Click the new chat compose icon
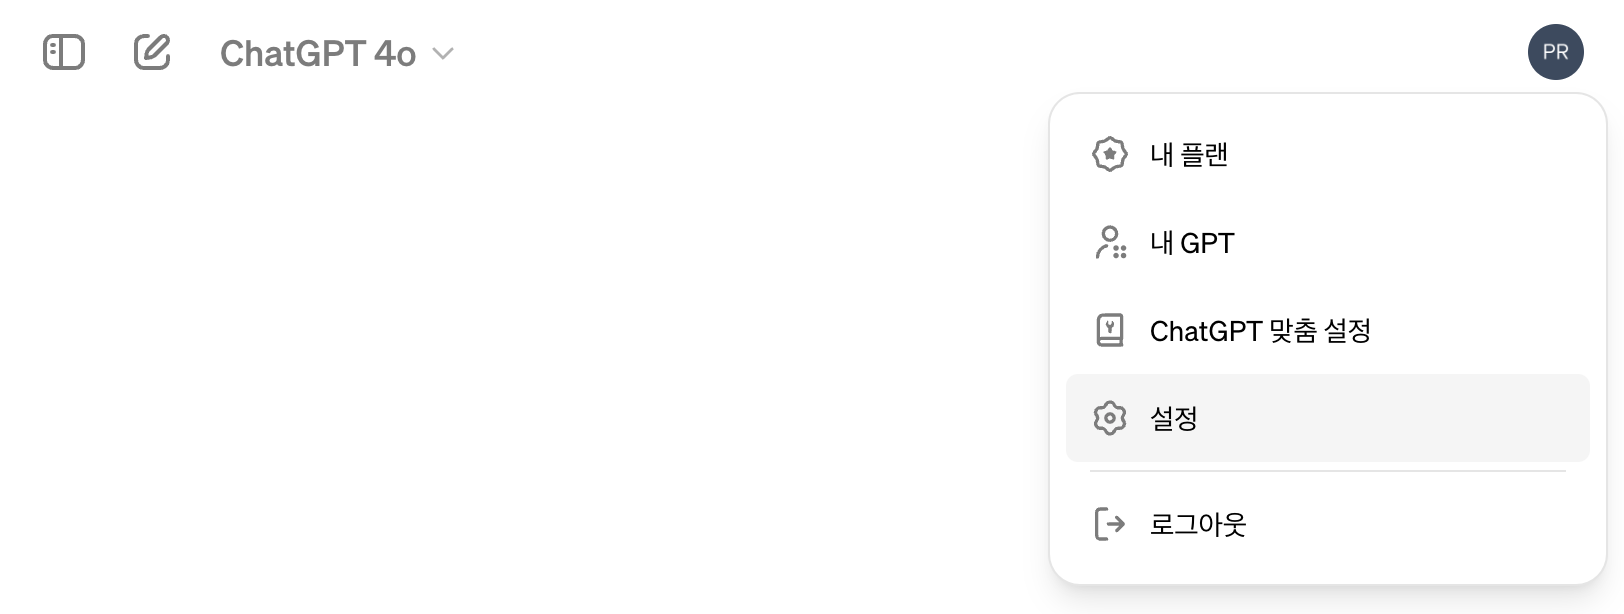Viewport: 1624px width, 614px height. (x=152, y=53)
